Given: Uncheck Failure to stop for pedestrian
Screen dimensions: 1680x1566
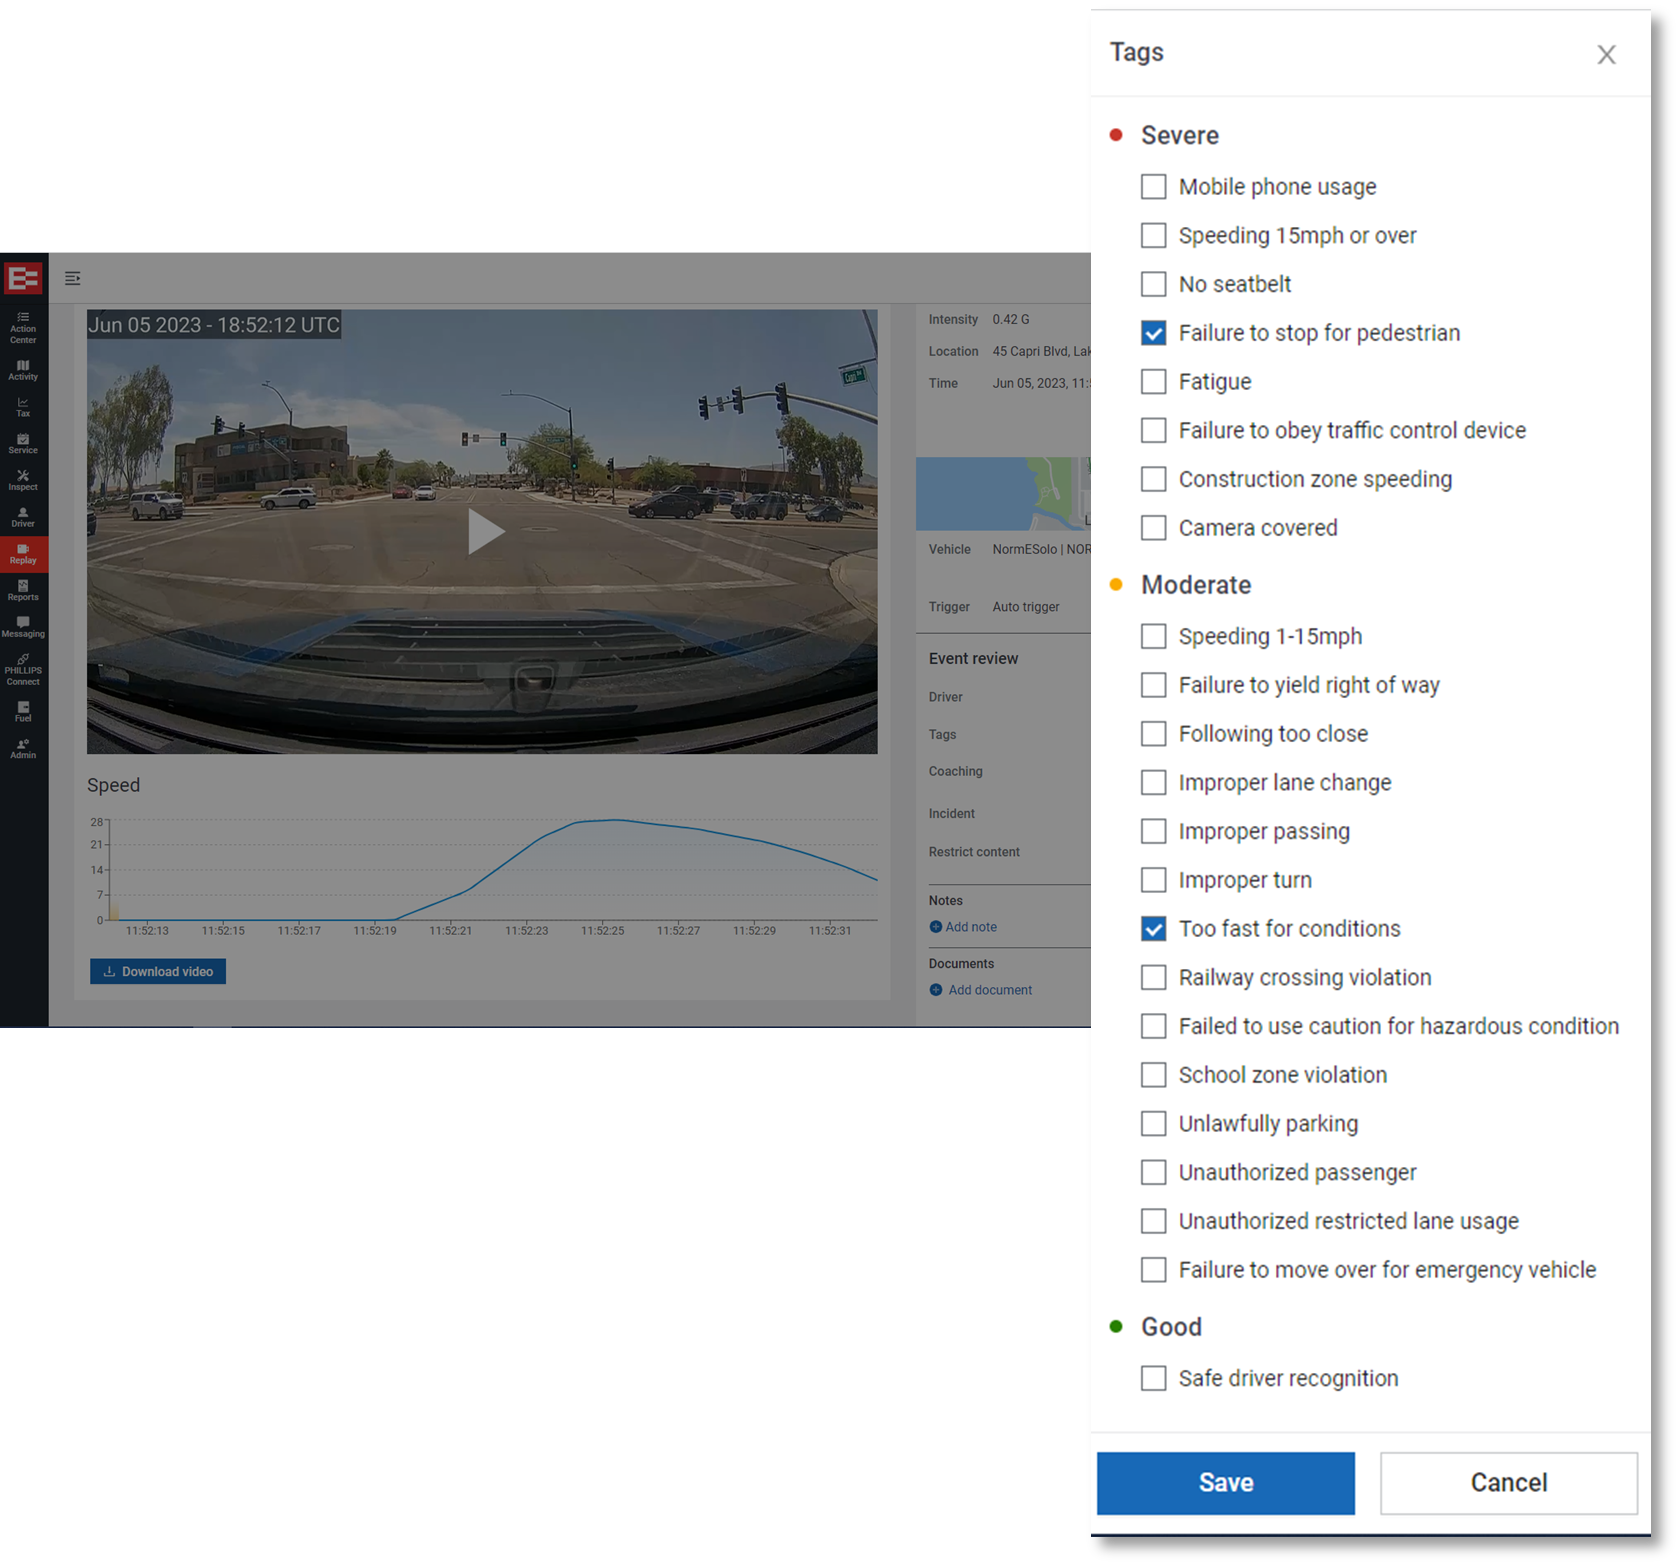Looking at the screenshot, I should coord(1153,333).
